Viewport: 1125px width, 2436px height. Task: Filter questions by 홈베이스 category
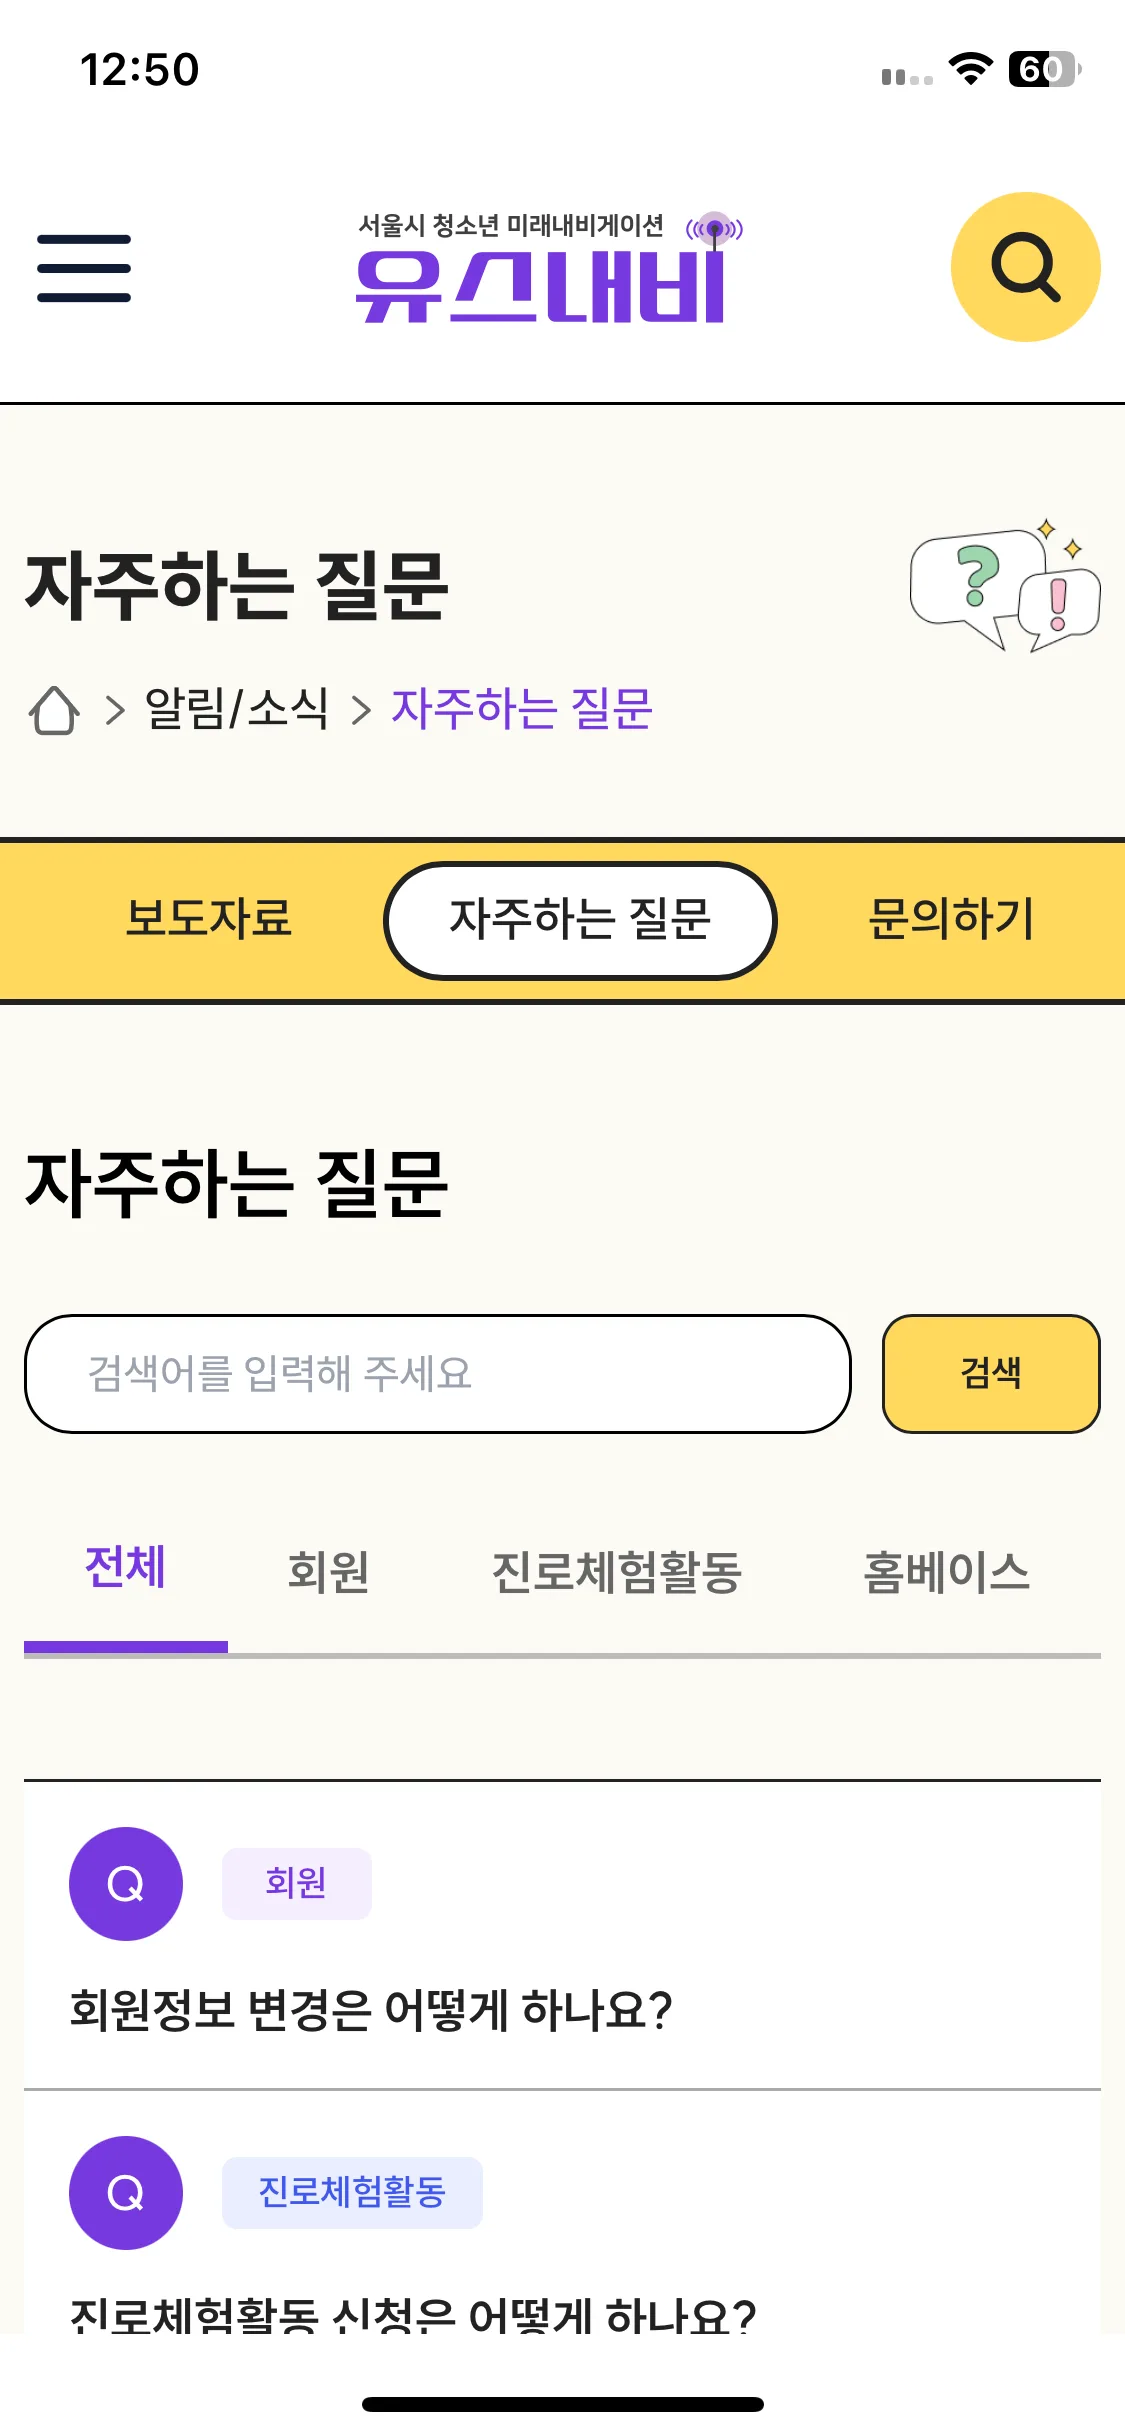(x=947, y=1571)
